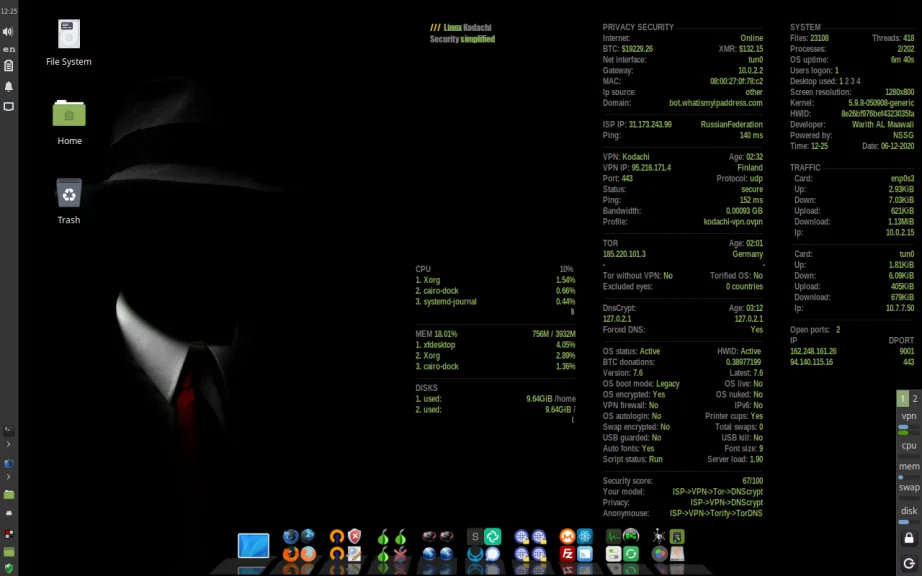Open the Trash from the desktop
The width and height of the screenshot is (922, 576).
point(68,193)
